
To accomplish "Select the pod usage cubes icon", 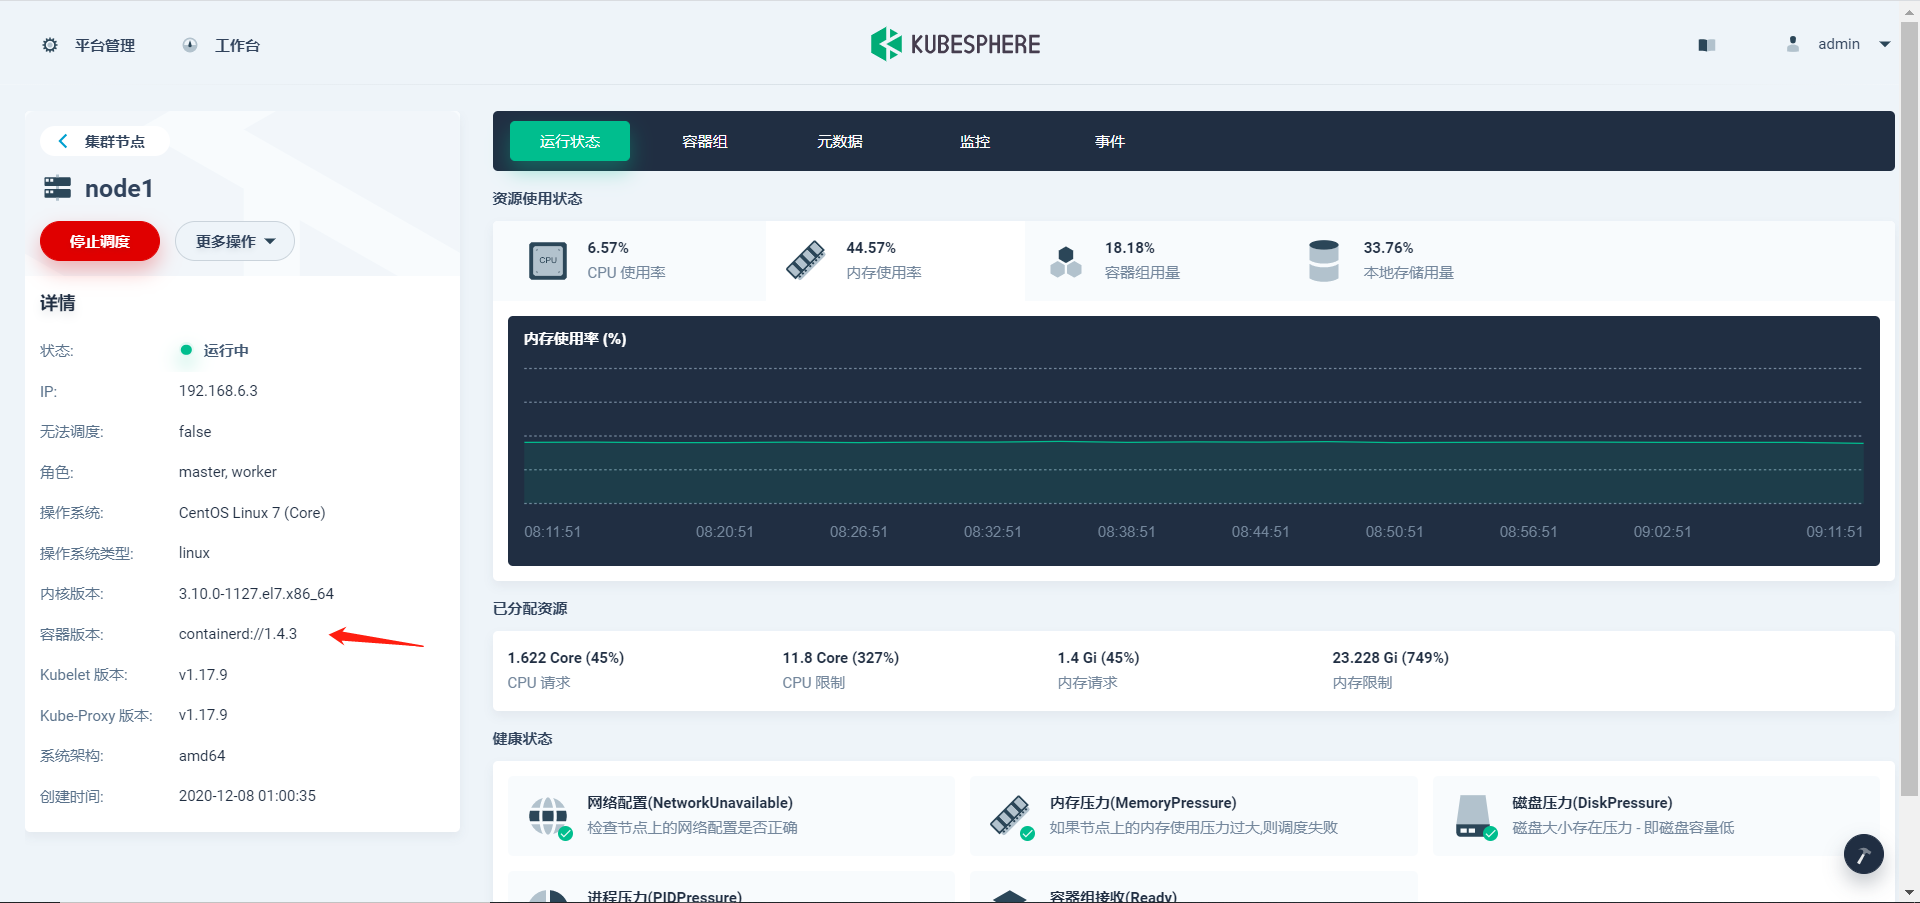I will 1066,262.
